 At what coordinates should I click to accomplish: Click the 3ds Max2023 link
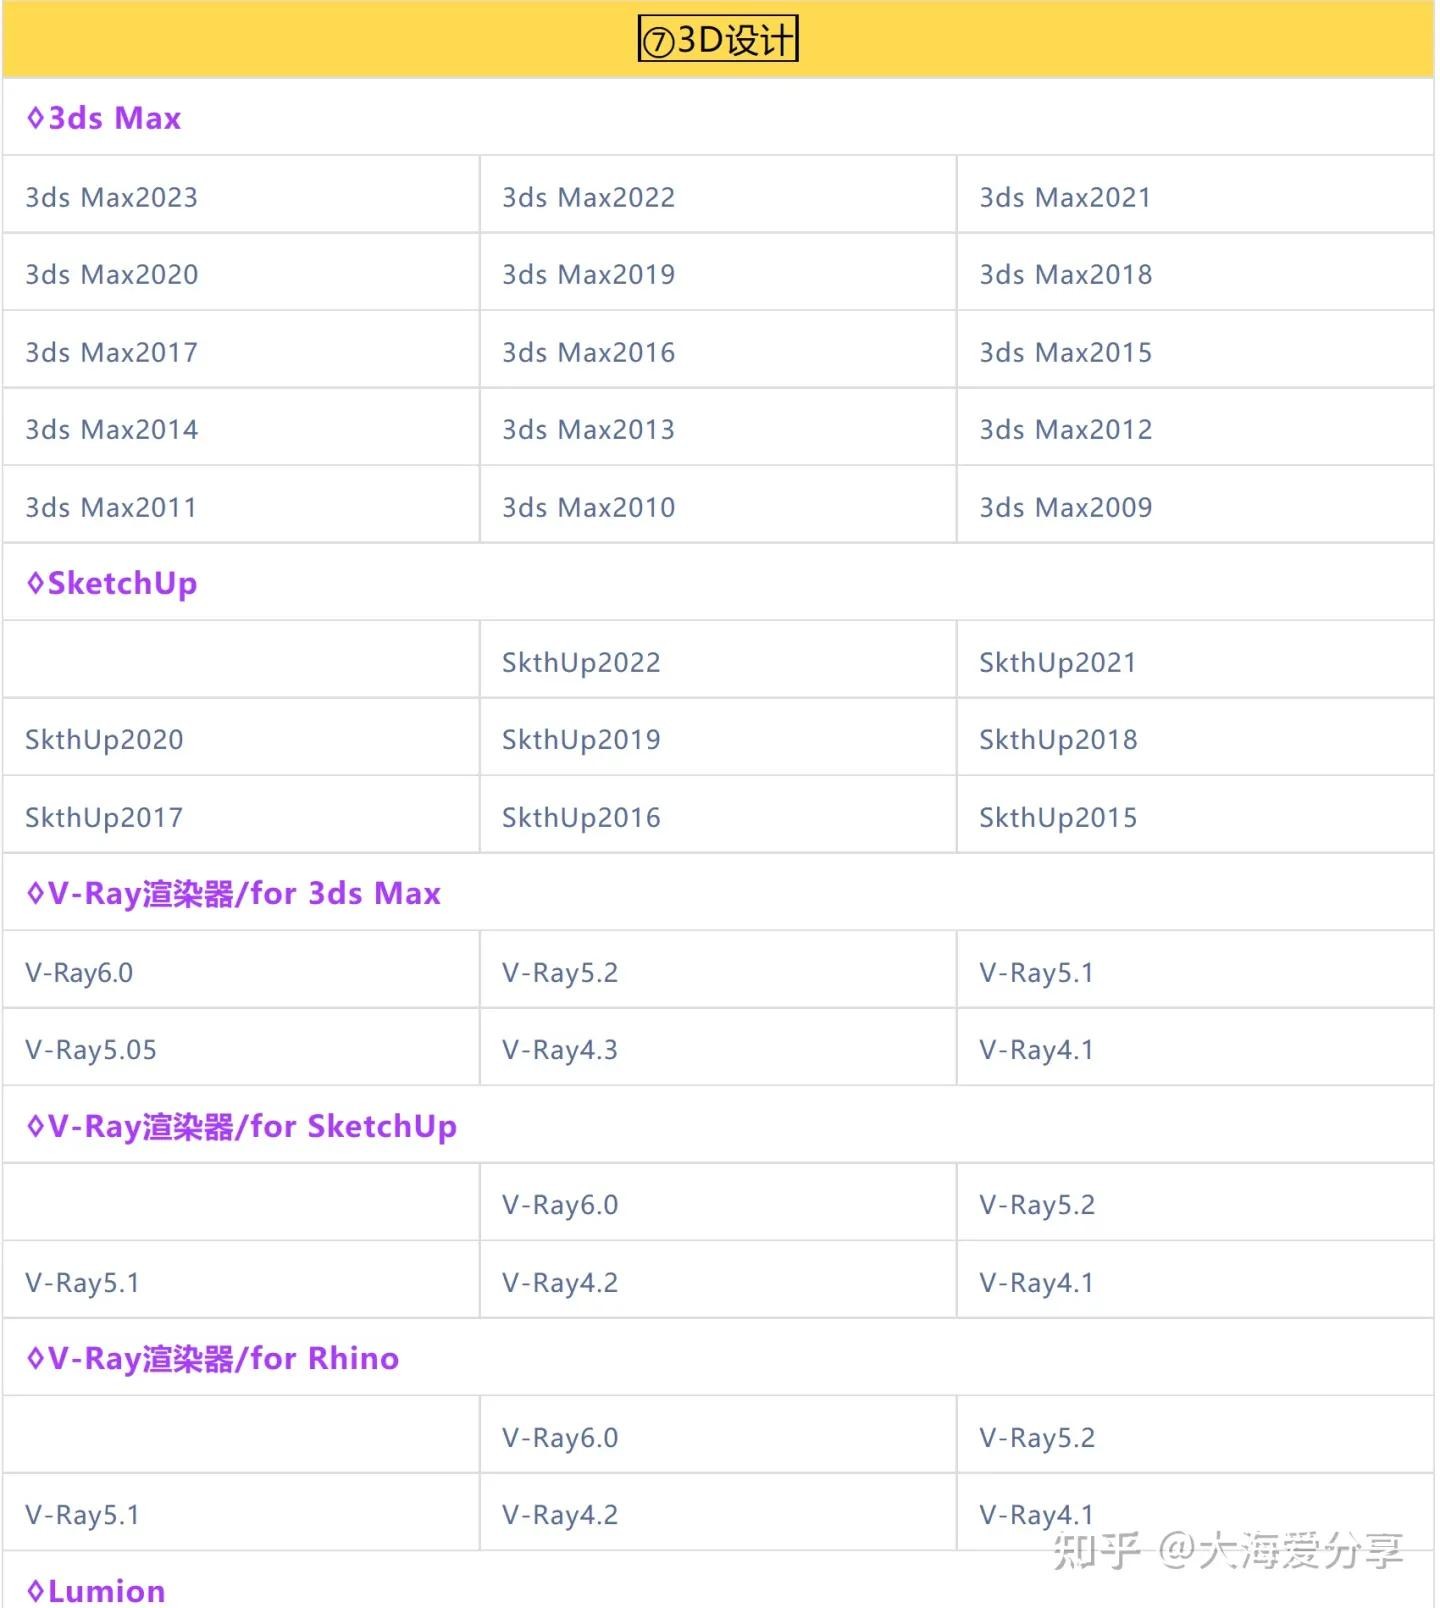[x=112, y=197]
